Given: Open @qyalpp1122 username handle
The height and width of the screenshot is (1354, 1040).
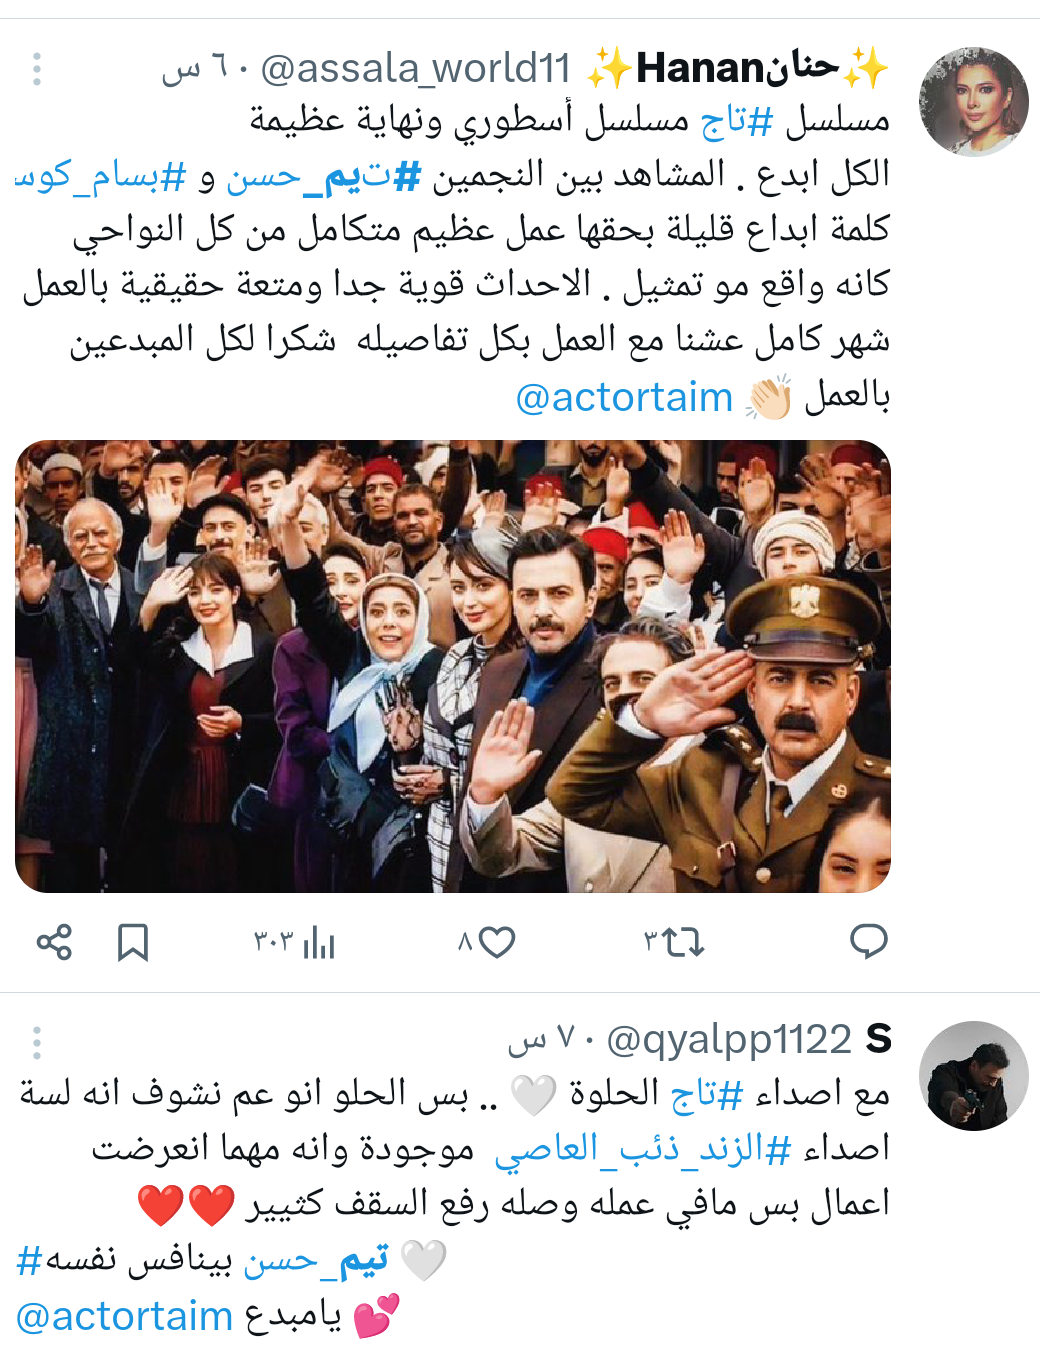Looking at the screenshot, I should click(729, 1041).
